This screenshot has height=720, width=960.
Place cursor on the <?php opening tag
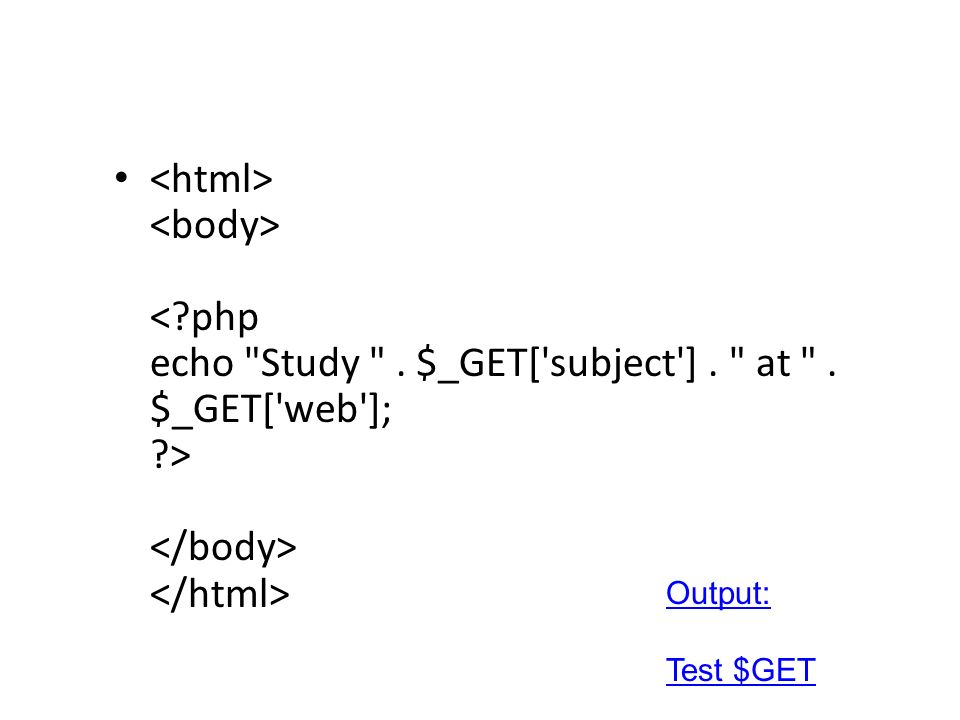(x=204, y=318)
